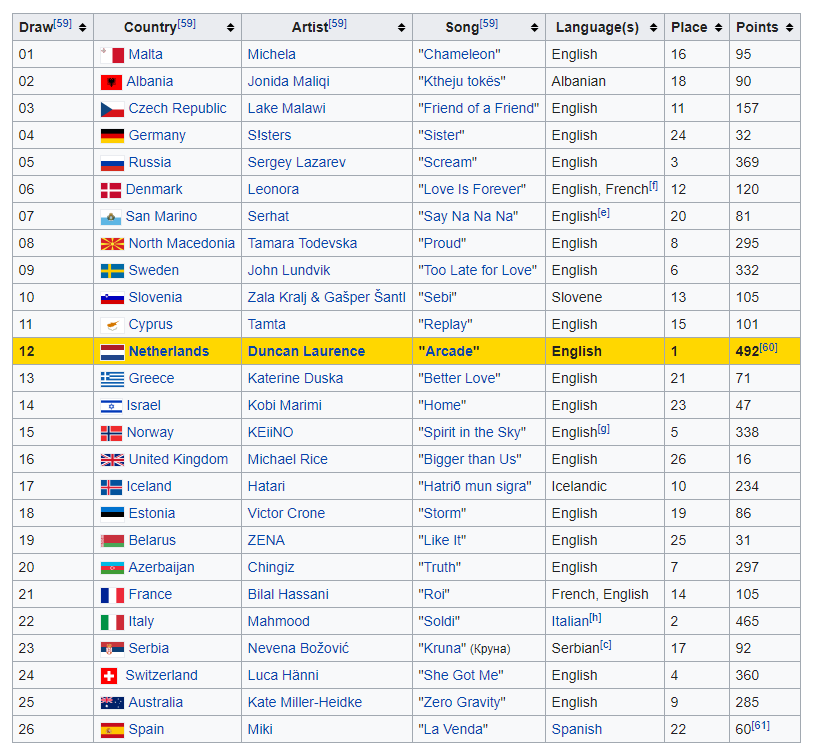
Task: Click the Sweden flag icon
Action: click(x=112, y=270)
